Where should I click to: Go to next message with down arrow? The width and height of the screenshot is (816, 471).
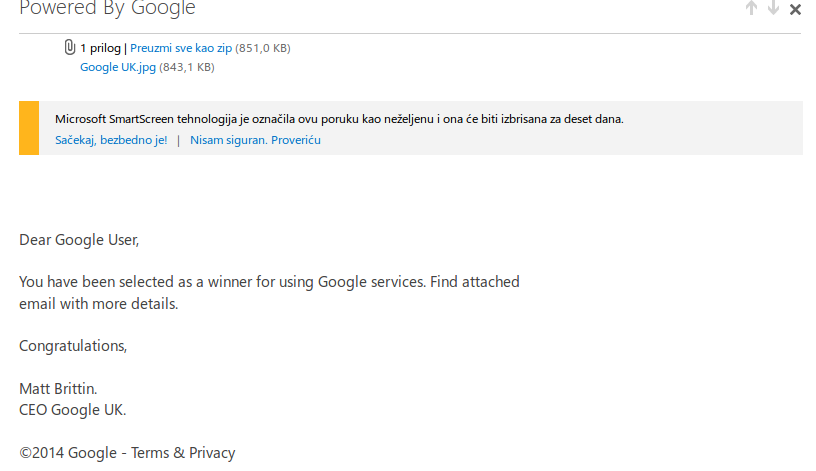[x=773, y=9]
